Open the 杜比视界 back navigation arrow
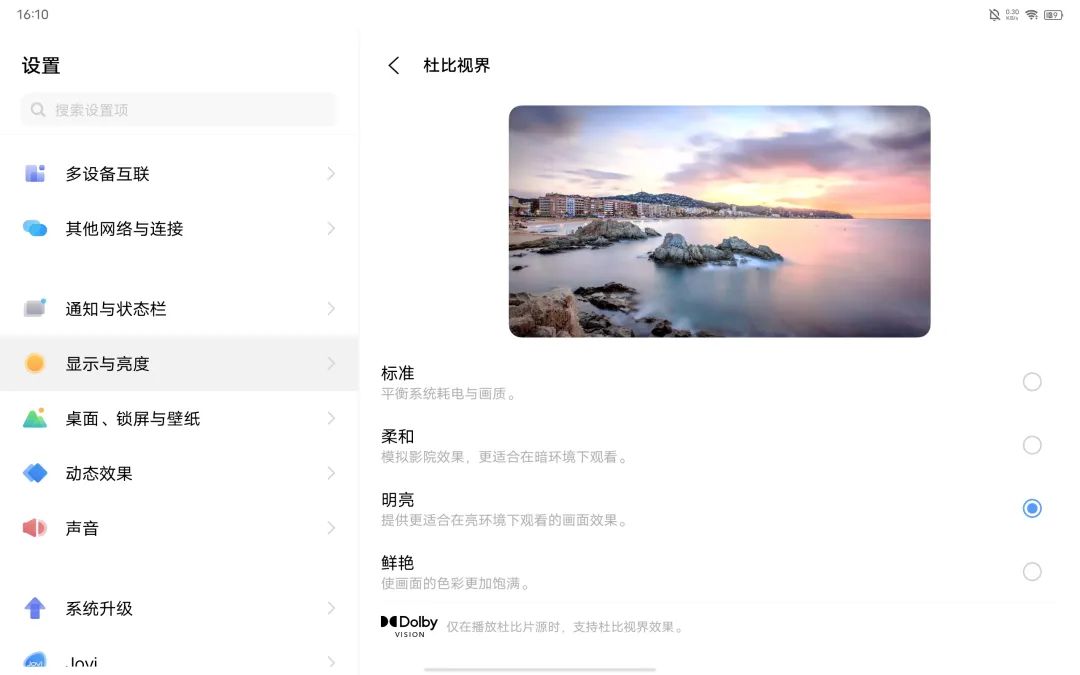Image resolution: width=1080 pixels, height=675 pixels. click(x=393, y=65)
